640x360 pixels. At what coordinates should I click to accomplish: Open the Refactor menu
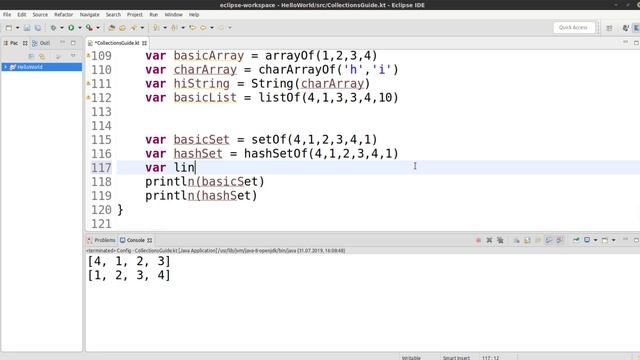pyautogui.click(x=64, y=14)
